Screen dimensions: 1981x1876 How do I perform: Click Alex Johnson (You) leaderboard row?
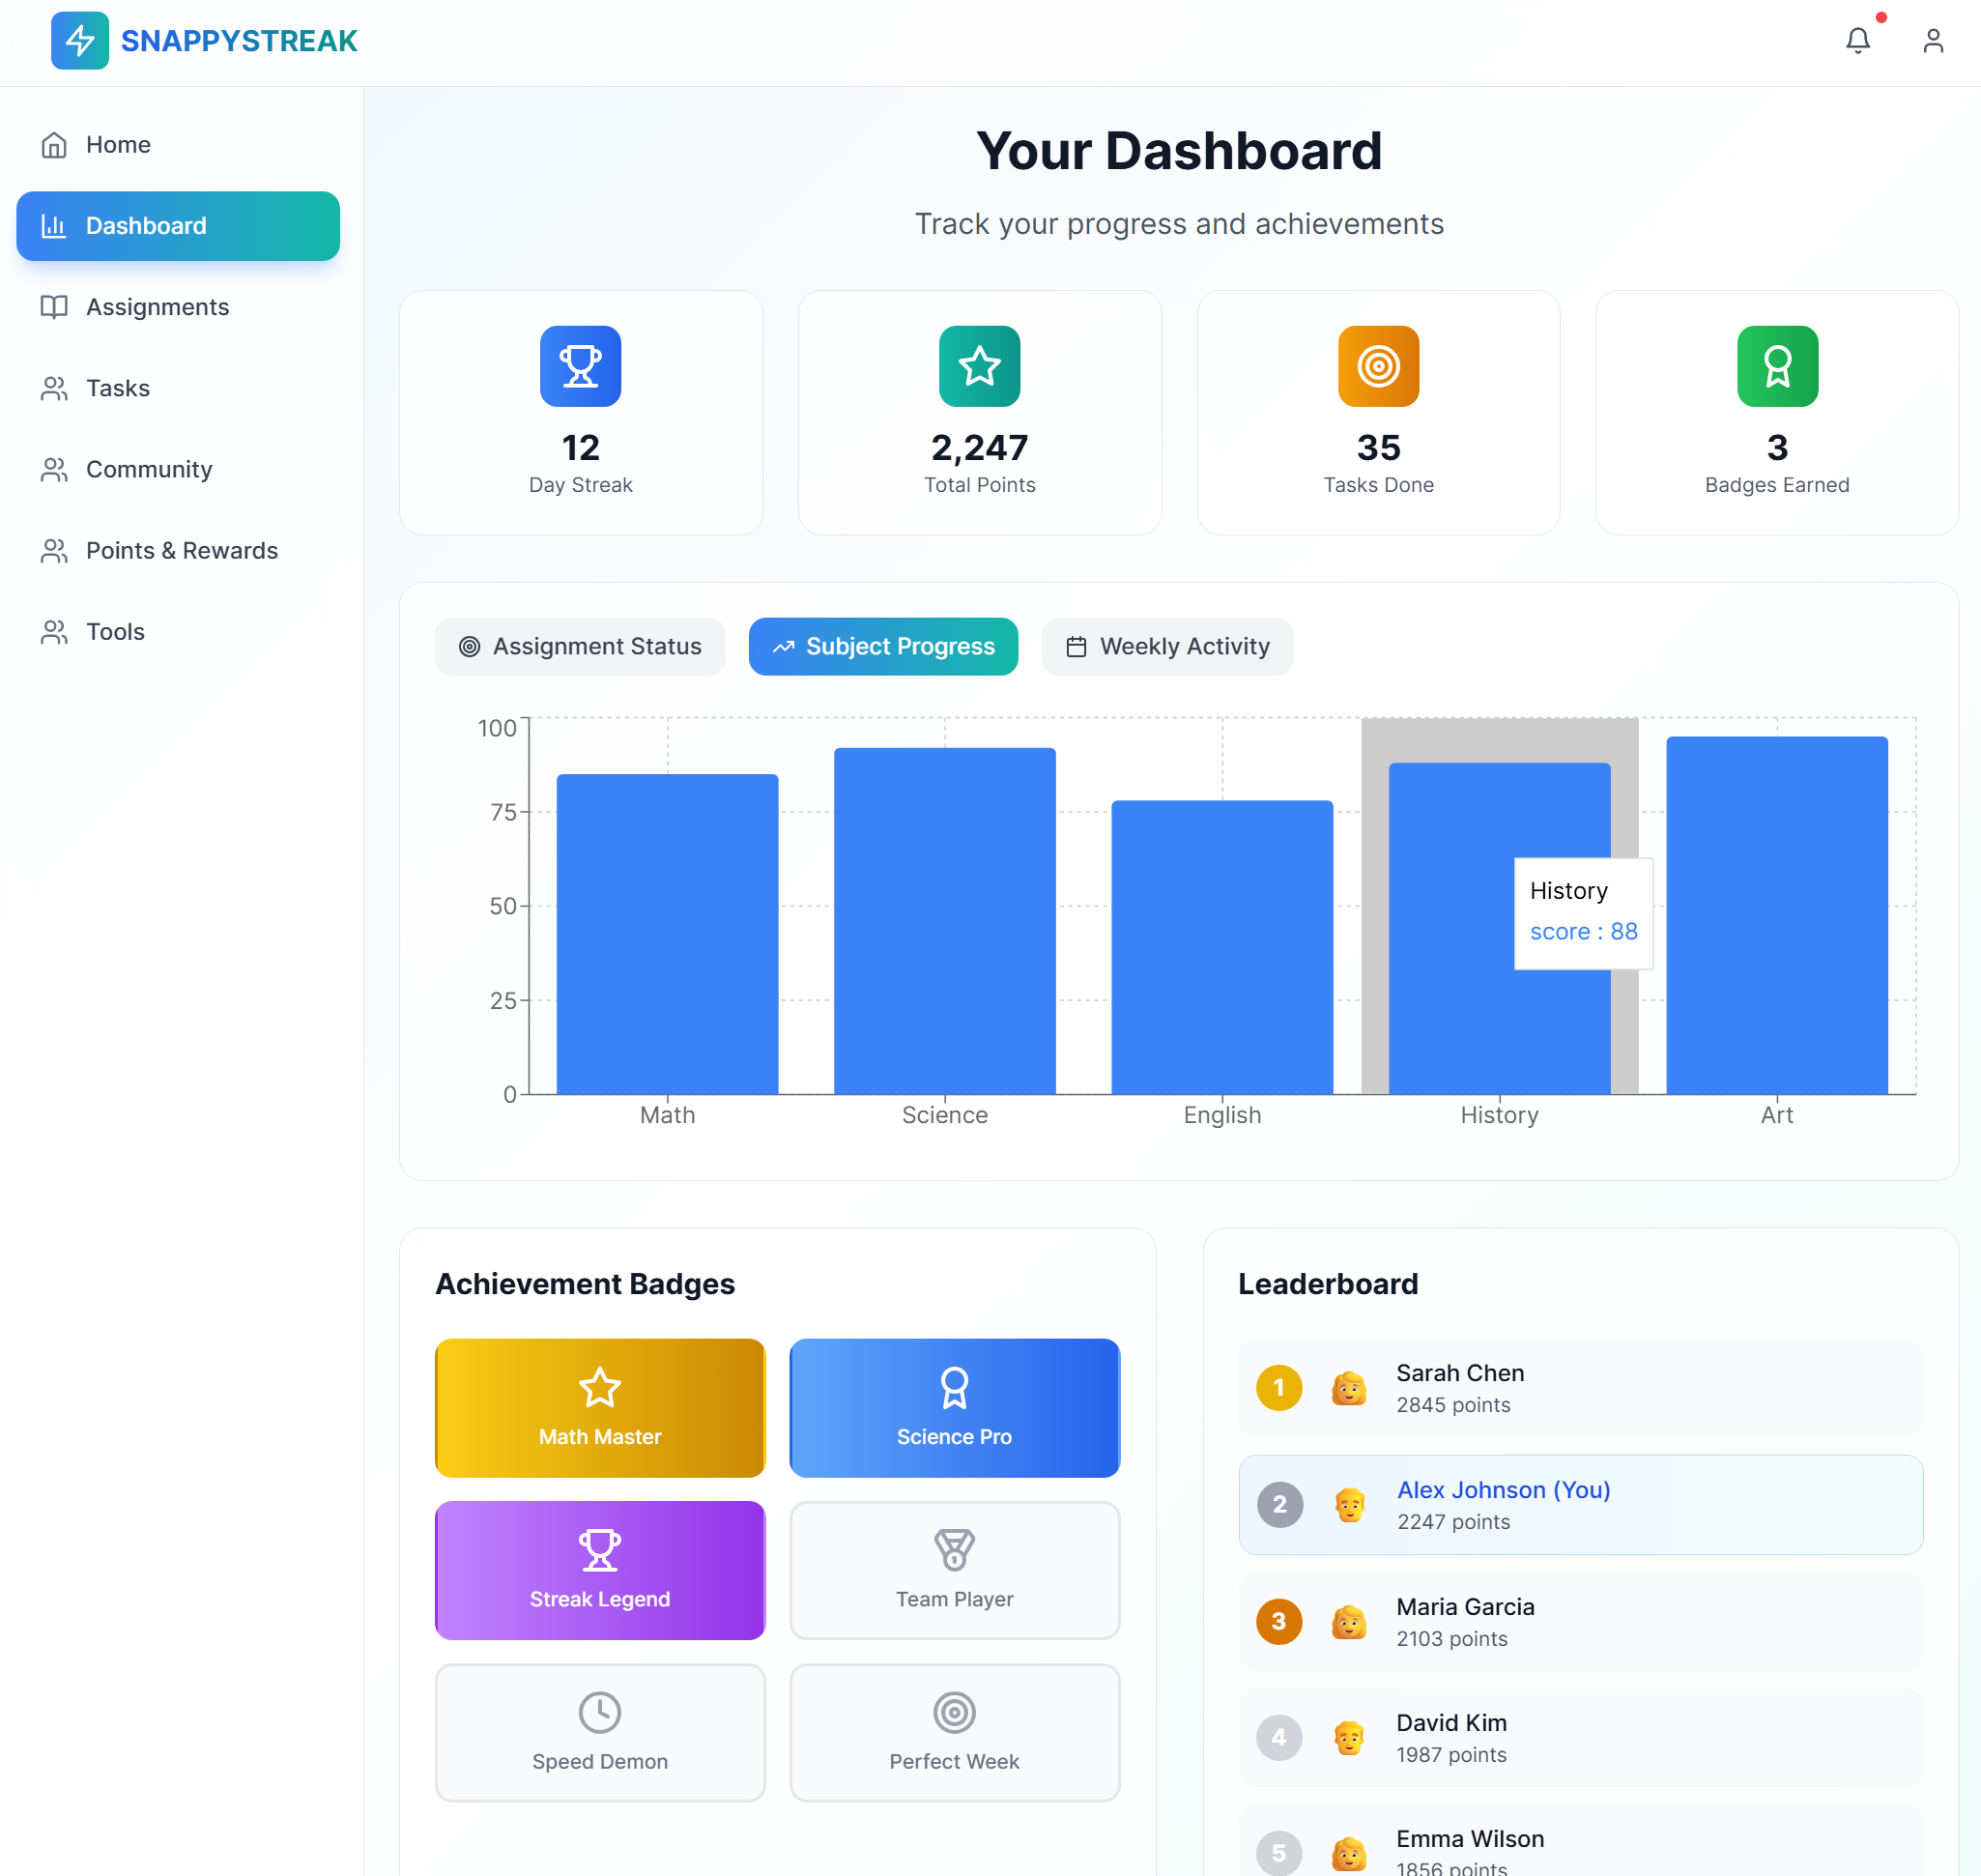point(1580,1504)
